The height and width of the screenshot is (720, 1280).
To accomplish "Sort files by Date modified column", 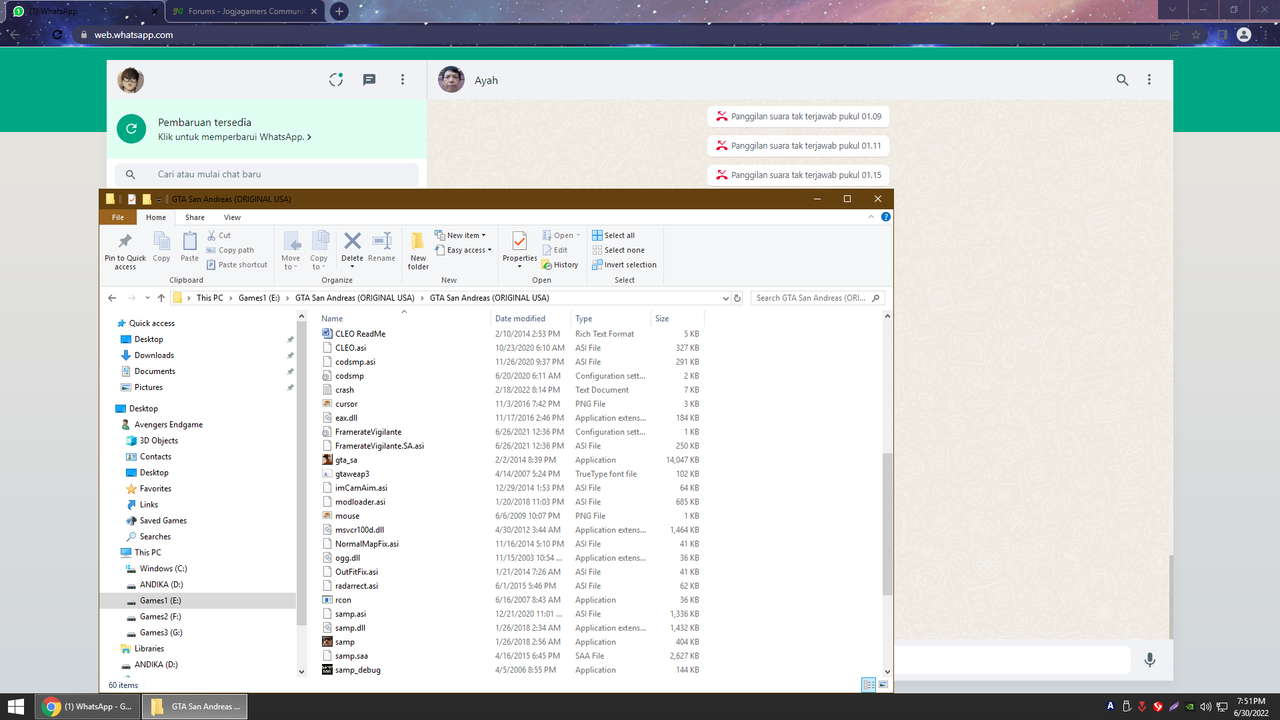I will [531, 319].
